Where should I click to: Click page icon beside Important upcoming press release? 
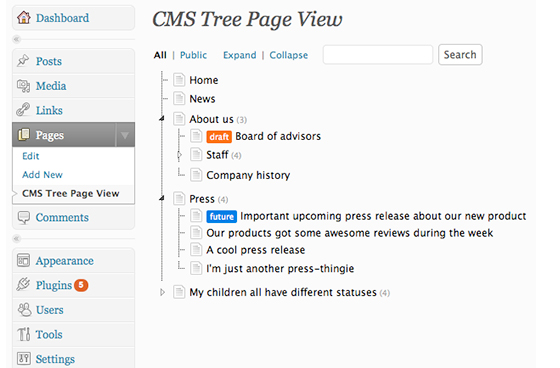(196, 215)
